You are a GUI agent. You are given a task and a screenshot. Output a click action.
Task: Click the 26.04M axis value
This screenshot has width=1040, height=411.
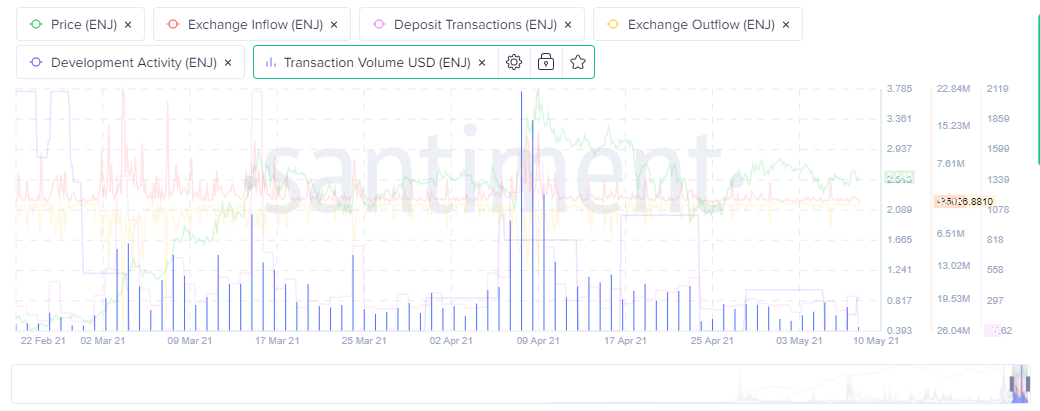pyautogui.click(x=954, y=330)
